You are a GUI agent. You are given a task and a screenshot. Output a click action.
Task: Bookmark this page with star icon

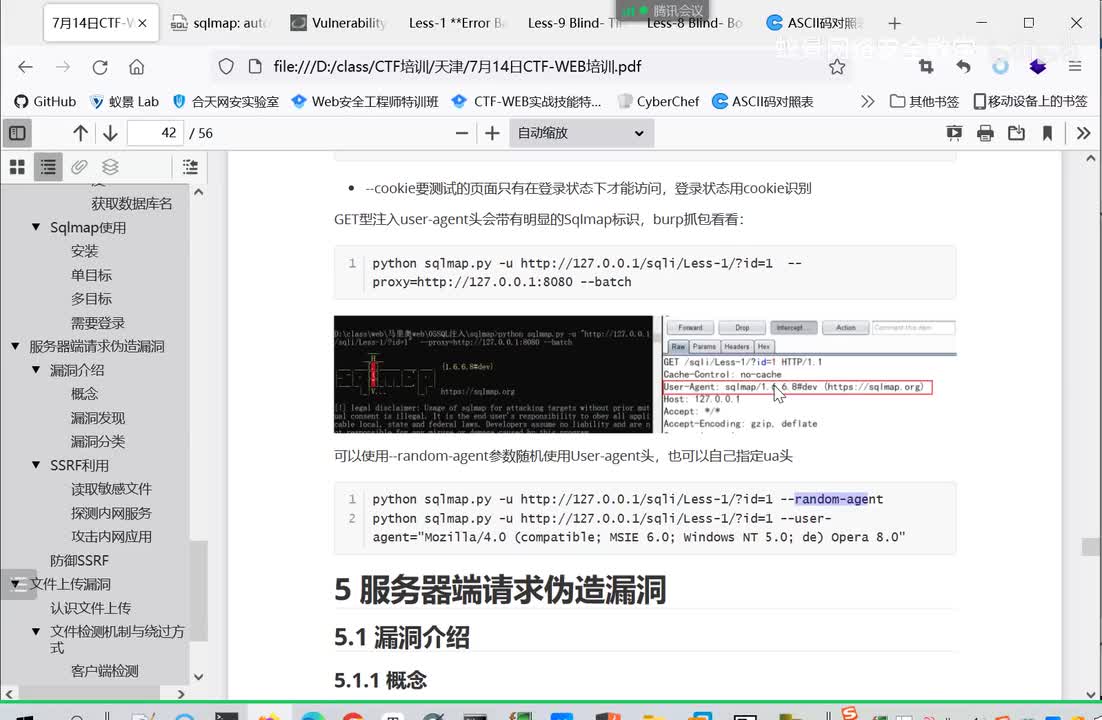(836, 67)
